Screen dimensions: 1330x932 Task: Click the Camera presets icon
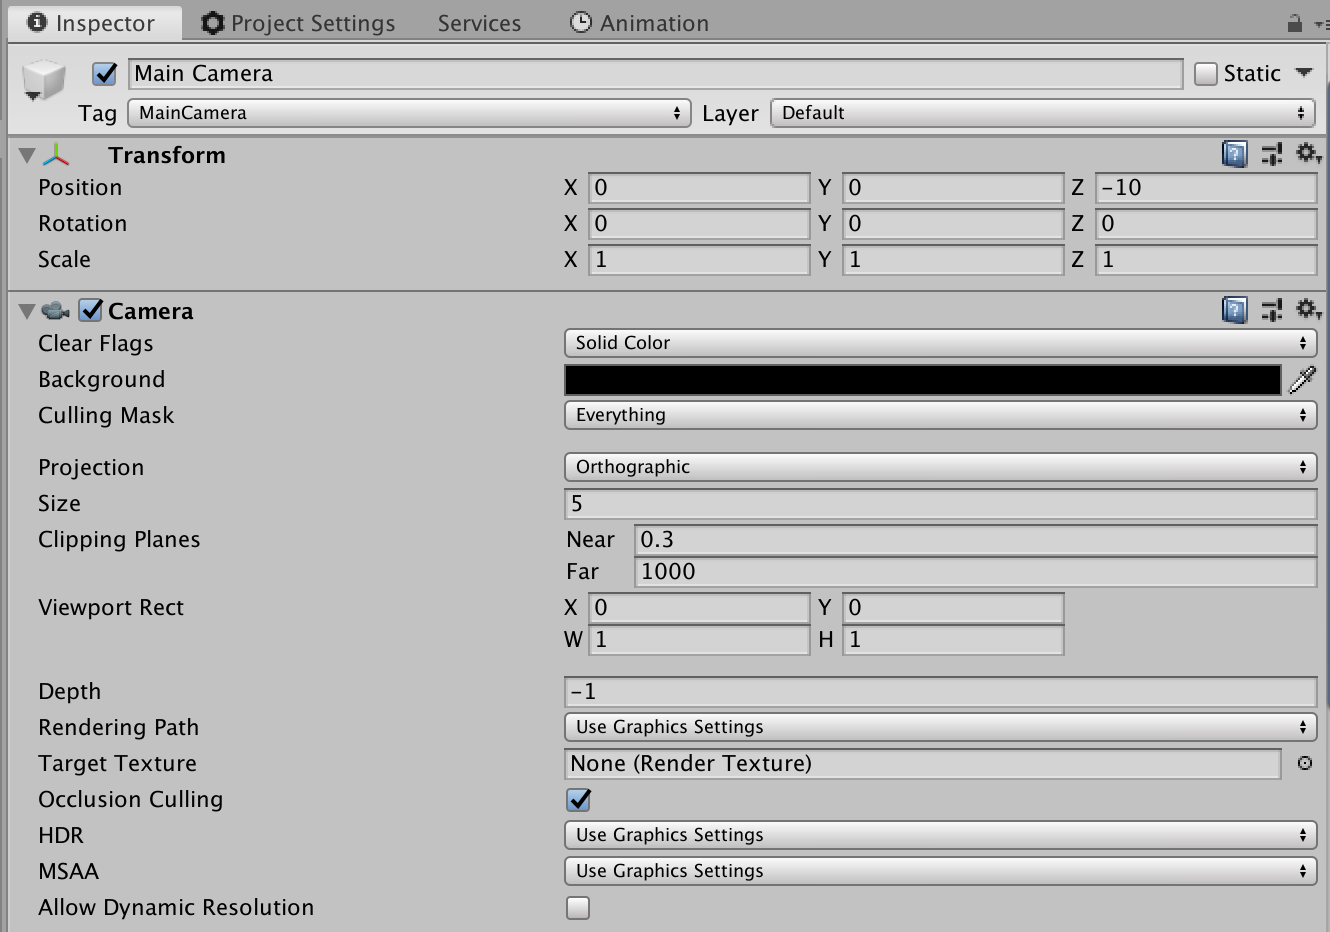pos(1271,310)
